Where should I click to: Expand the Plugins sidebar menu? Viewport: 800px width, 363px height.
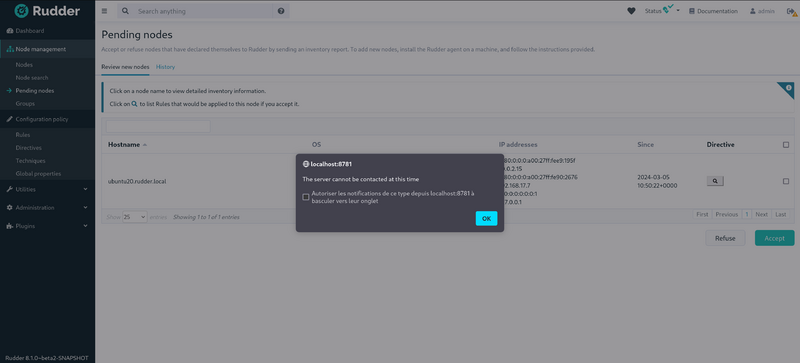47,226
